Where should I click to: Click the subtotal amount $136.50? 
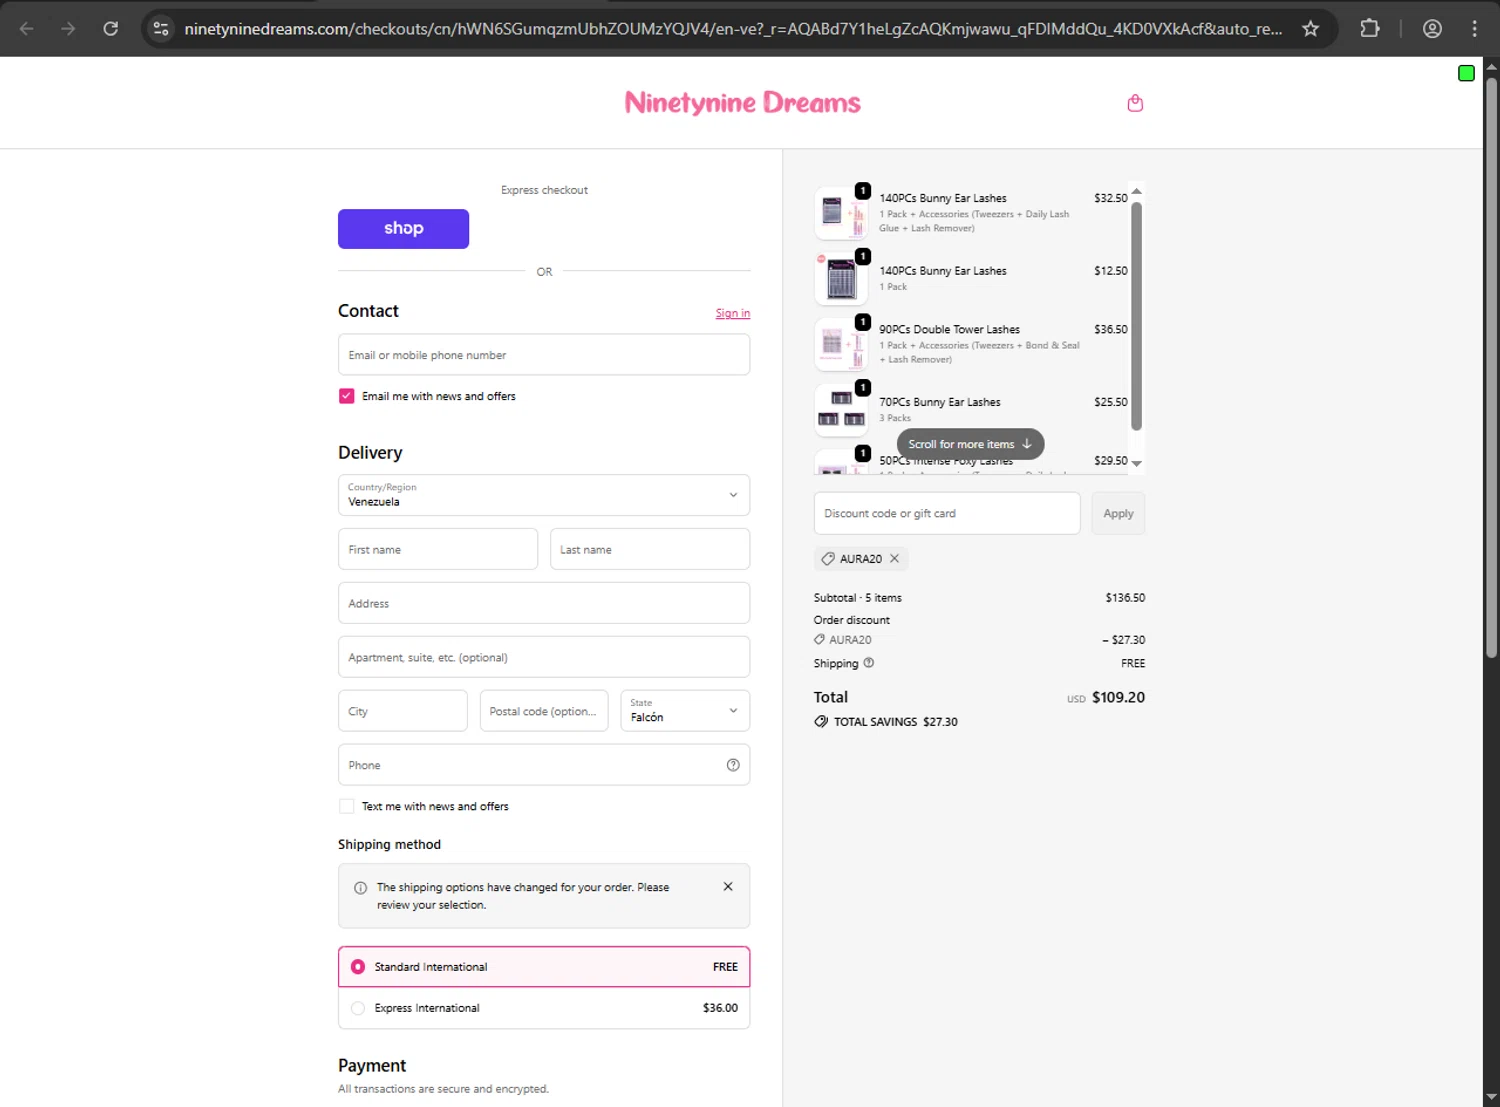1125,598
